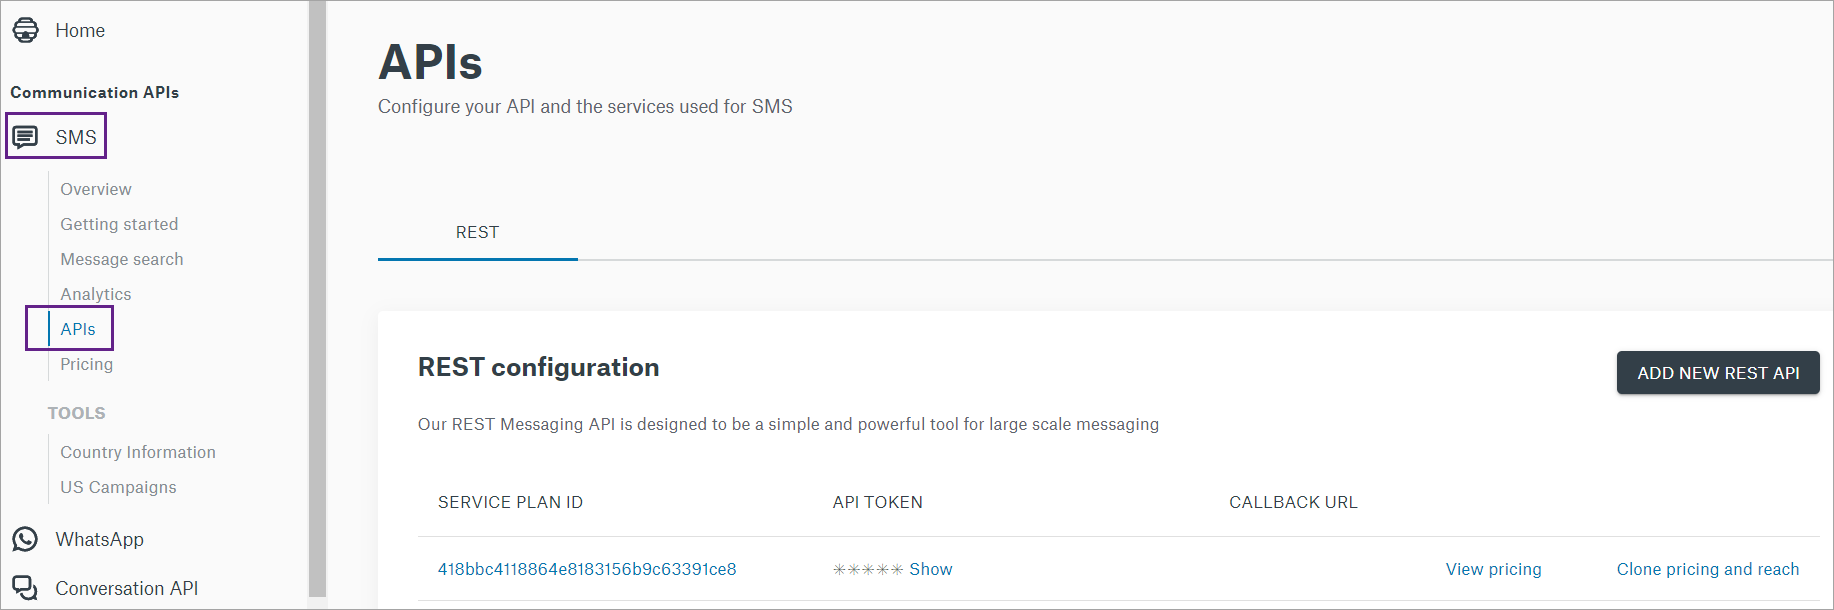Click the Conversation API bubbles icon
Viewport: 1834px width, 610px height.
coord(25,588)
